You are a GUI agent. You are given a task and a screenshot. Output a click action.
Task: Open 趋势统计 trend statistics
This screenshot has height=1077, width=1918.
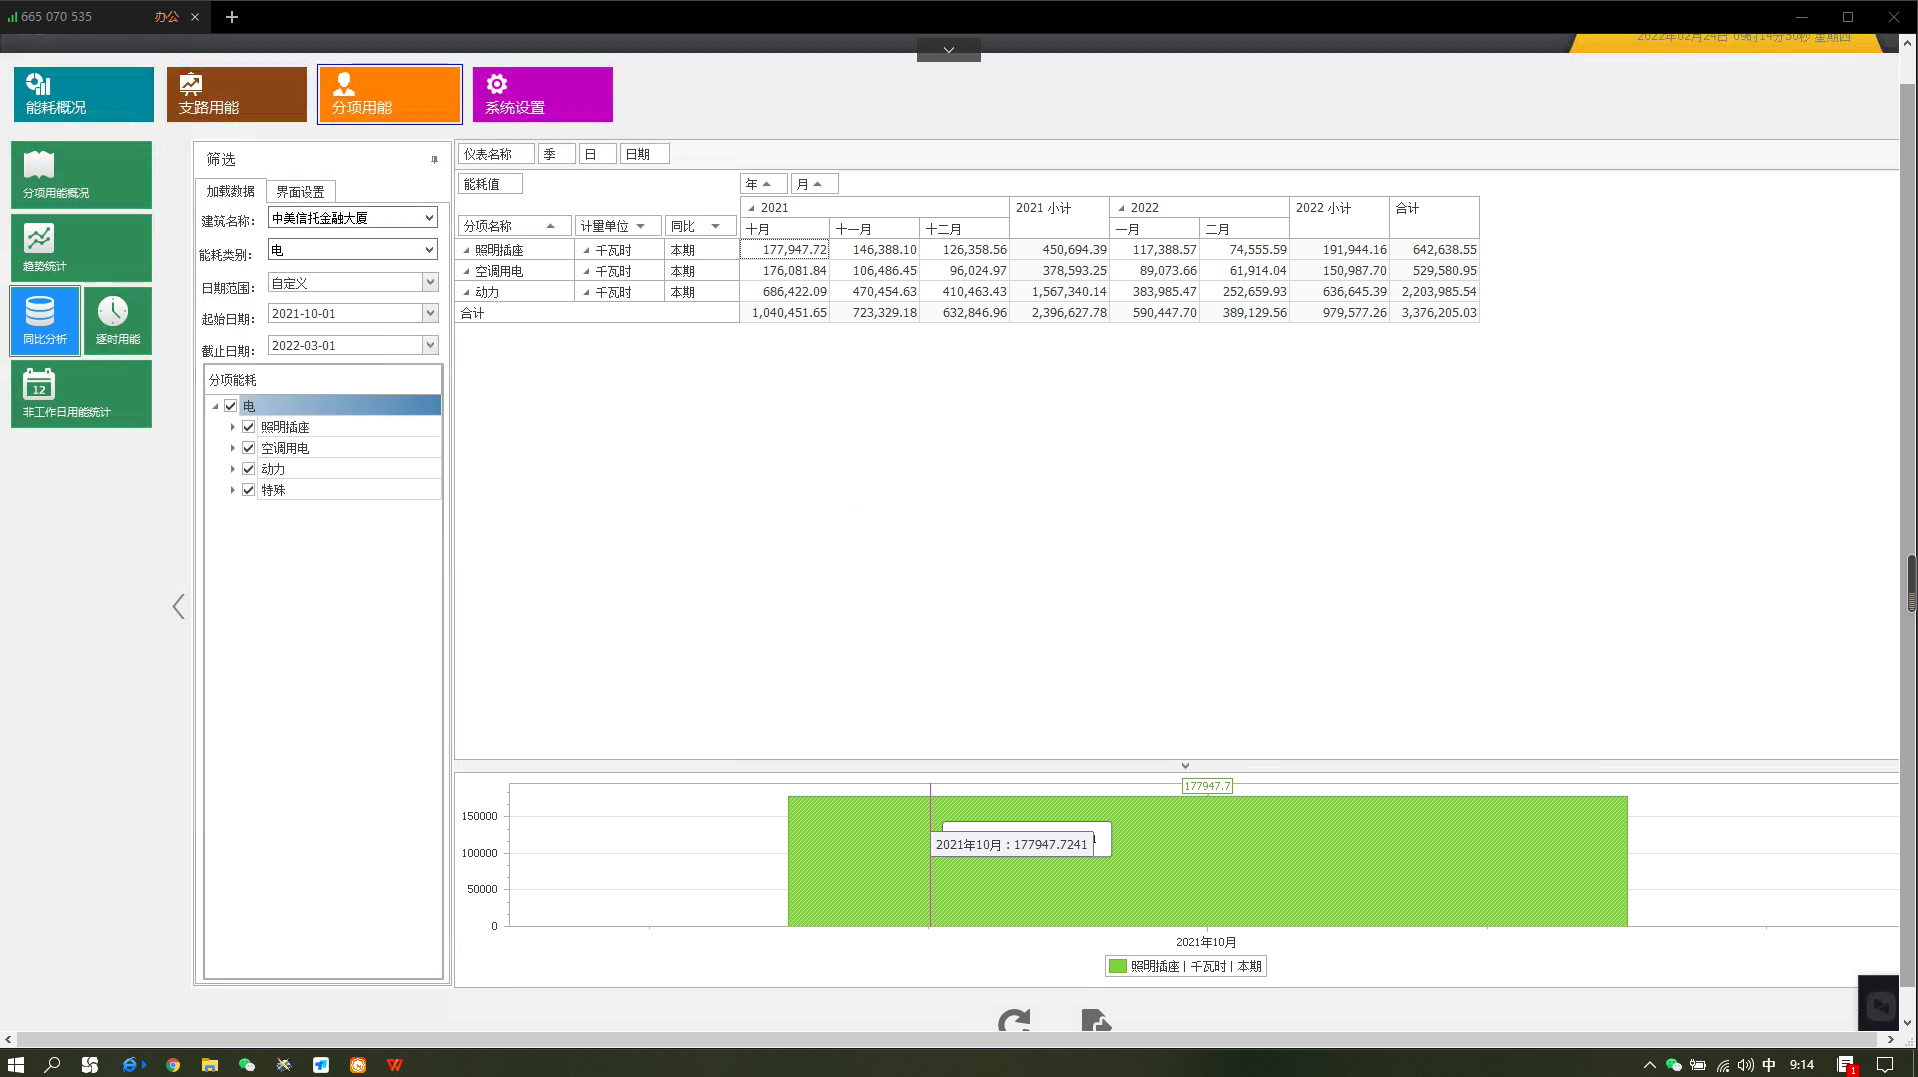pos(81,248)
